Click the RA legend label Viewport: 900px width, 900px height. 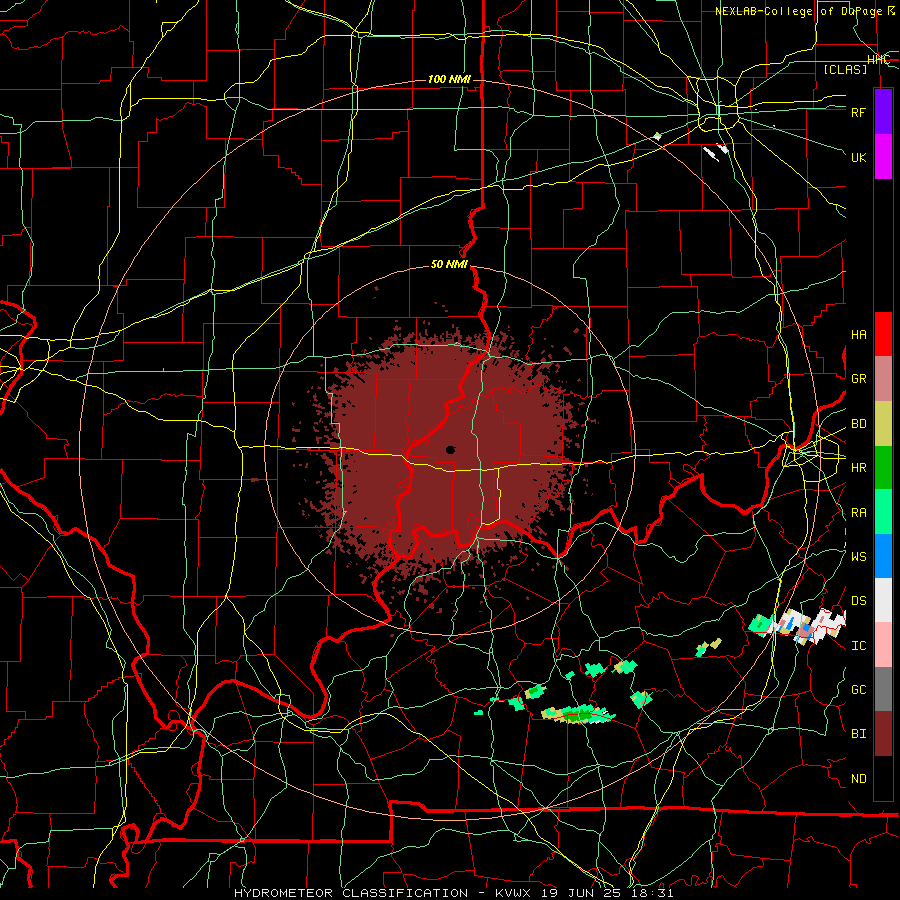859,513
